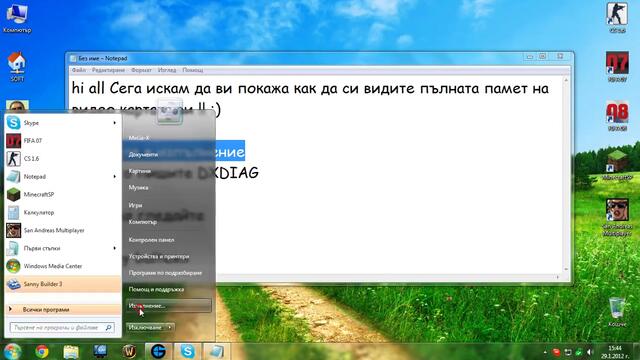The height and width of the screenshot is (360, 640).
Task: Expand the Първи стъпки submenu arrow
Action: pyautogui.click(x=115, y=248)
